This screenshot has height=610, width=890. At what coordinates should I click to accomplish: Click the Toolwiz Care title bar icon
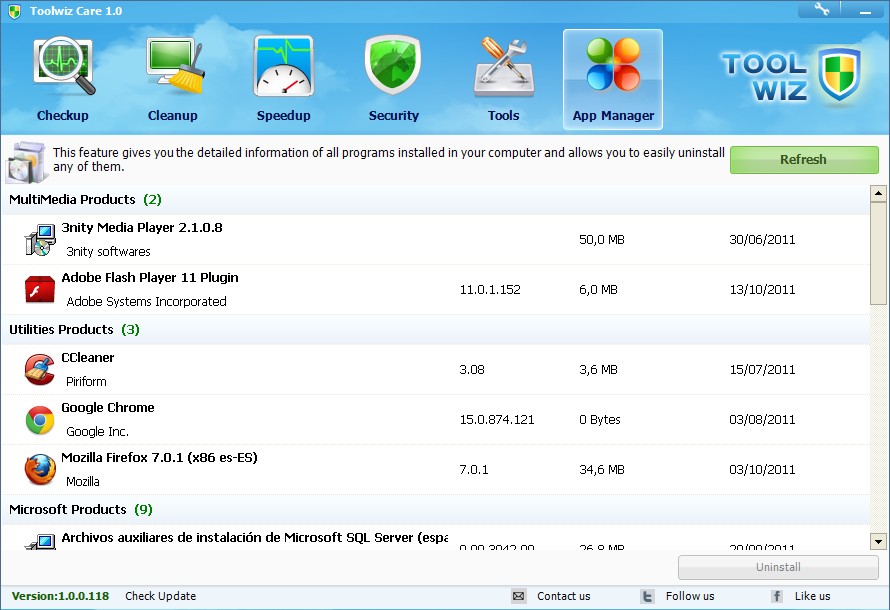tap(15, 11)
